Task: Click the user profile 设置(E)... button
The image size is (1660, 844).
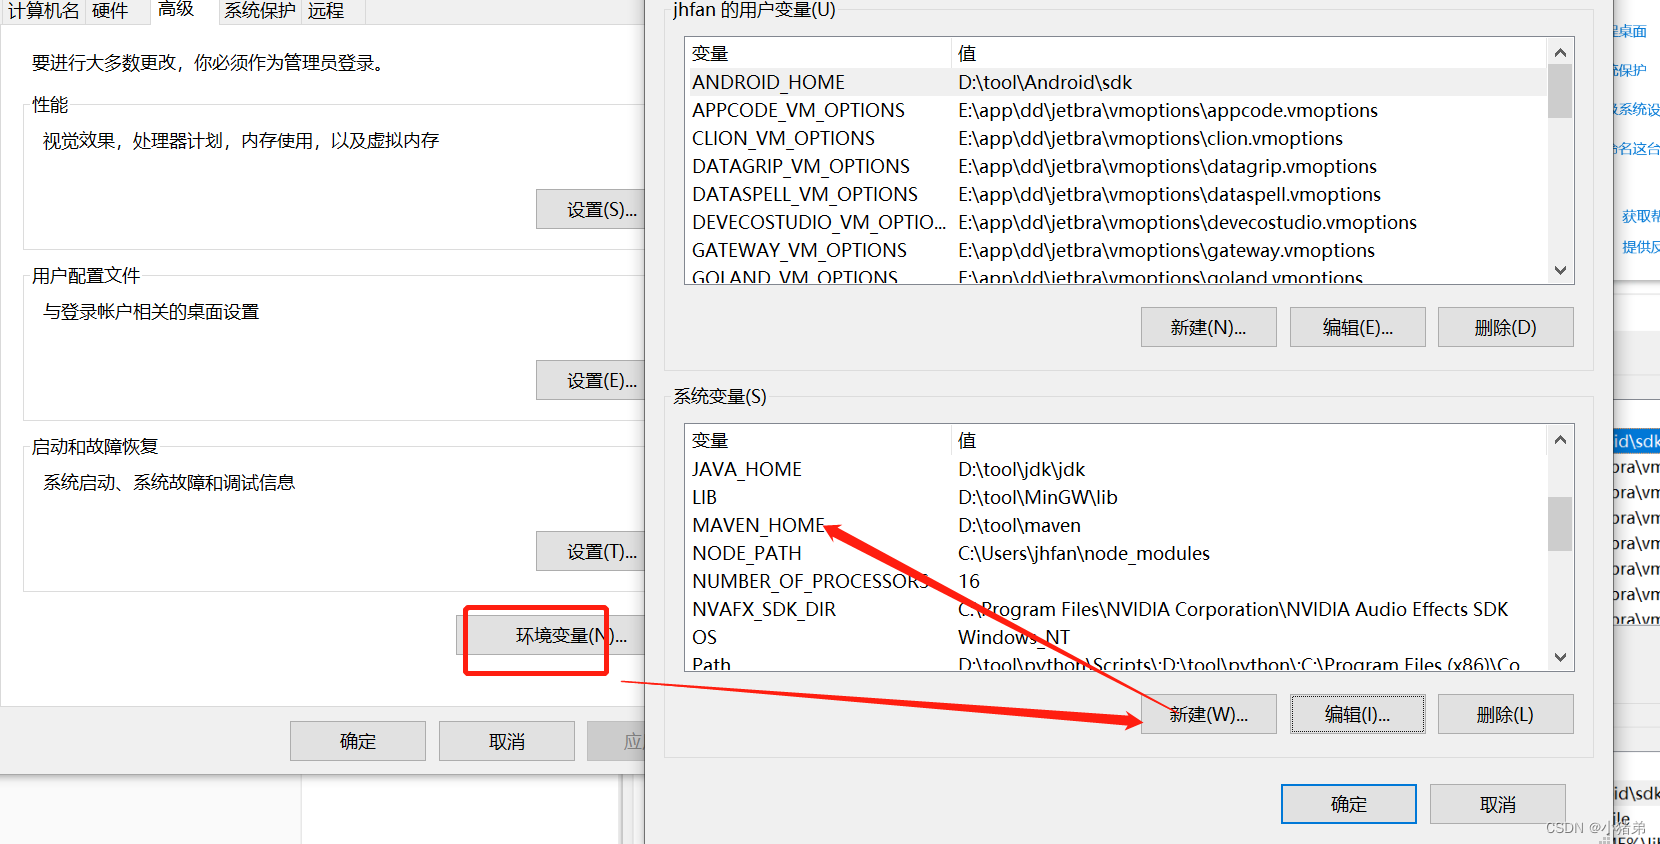Action: pos(591,380)
